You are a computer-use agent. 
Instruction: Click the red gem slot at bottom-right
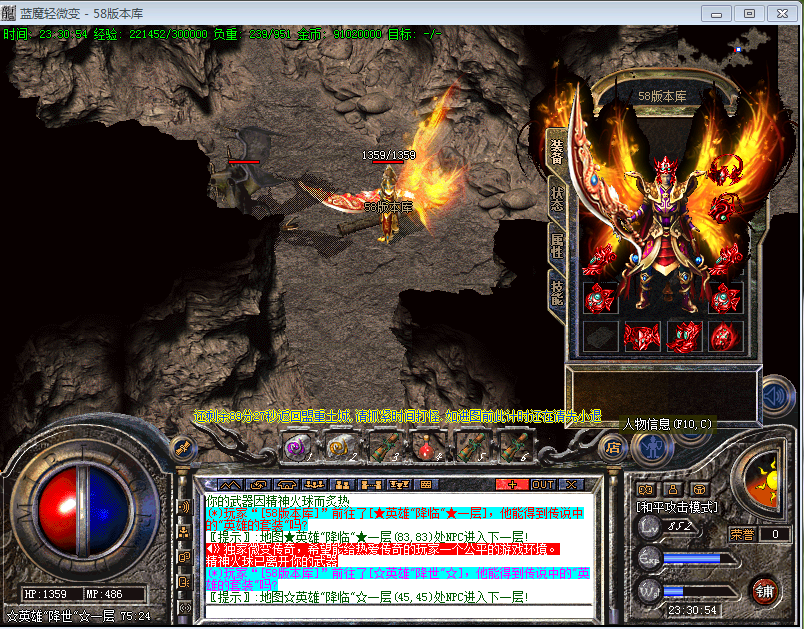(726, 337)
